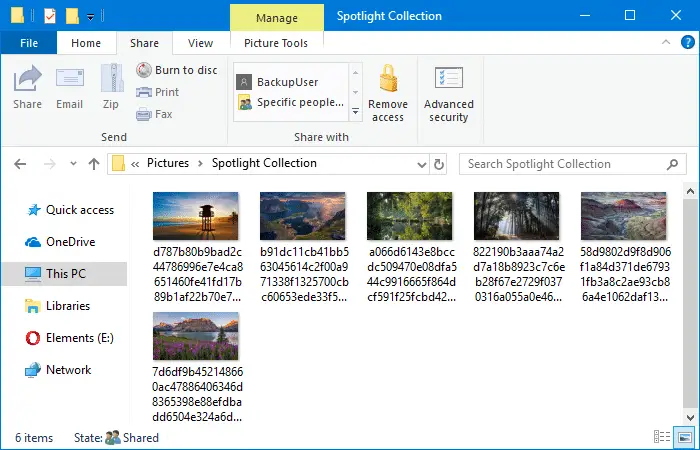Open Elements (E:) drive
The image size is (700, 450).
[x=69, y=338]
